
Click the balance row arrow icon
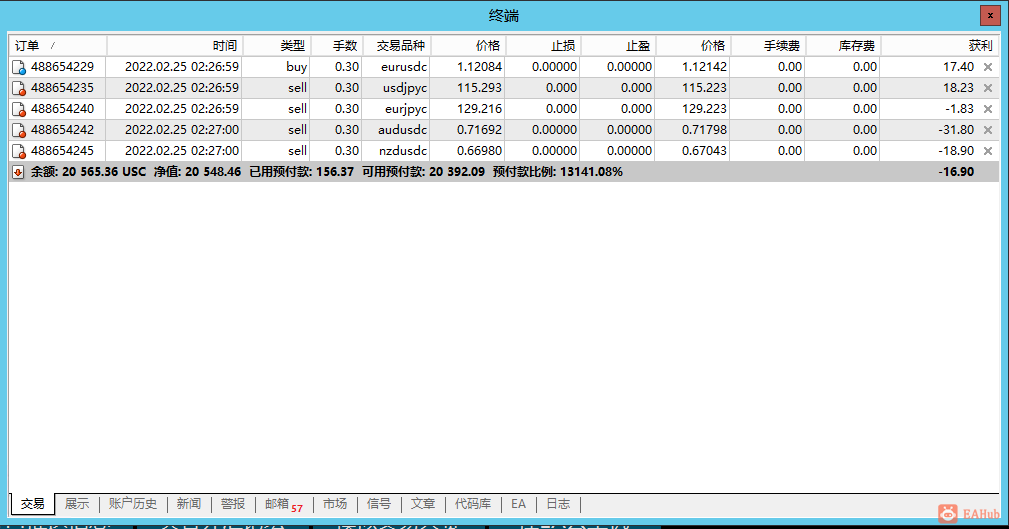click(x=18, y=172)
